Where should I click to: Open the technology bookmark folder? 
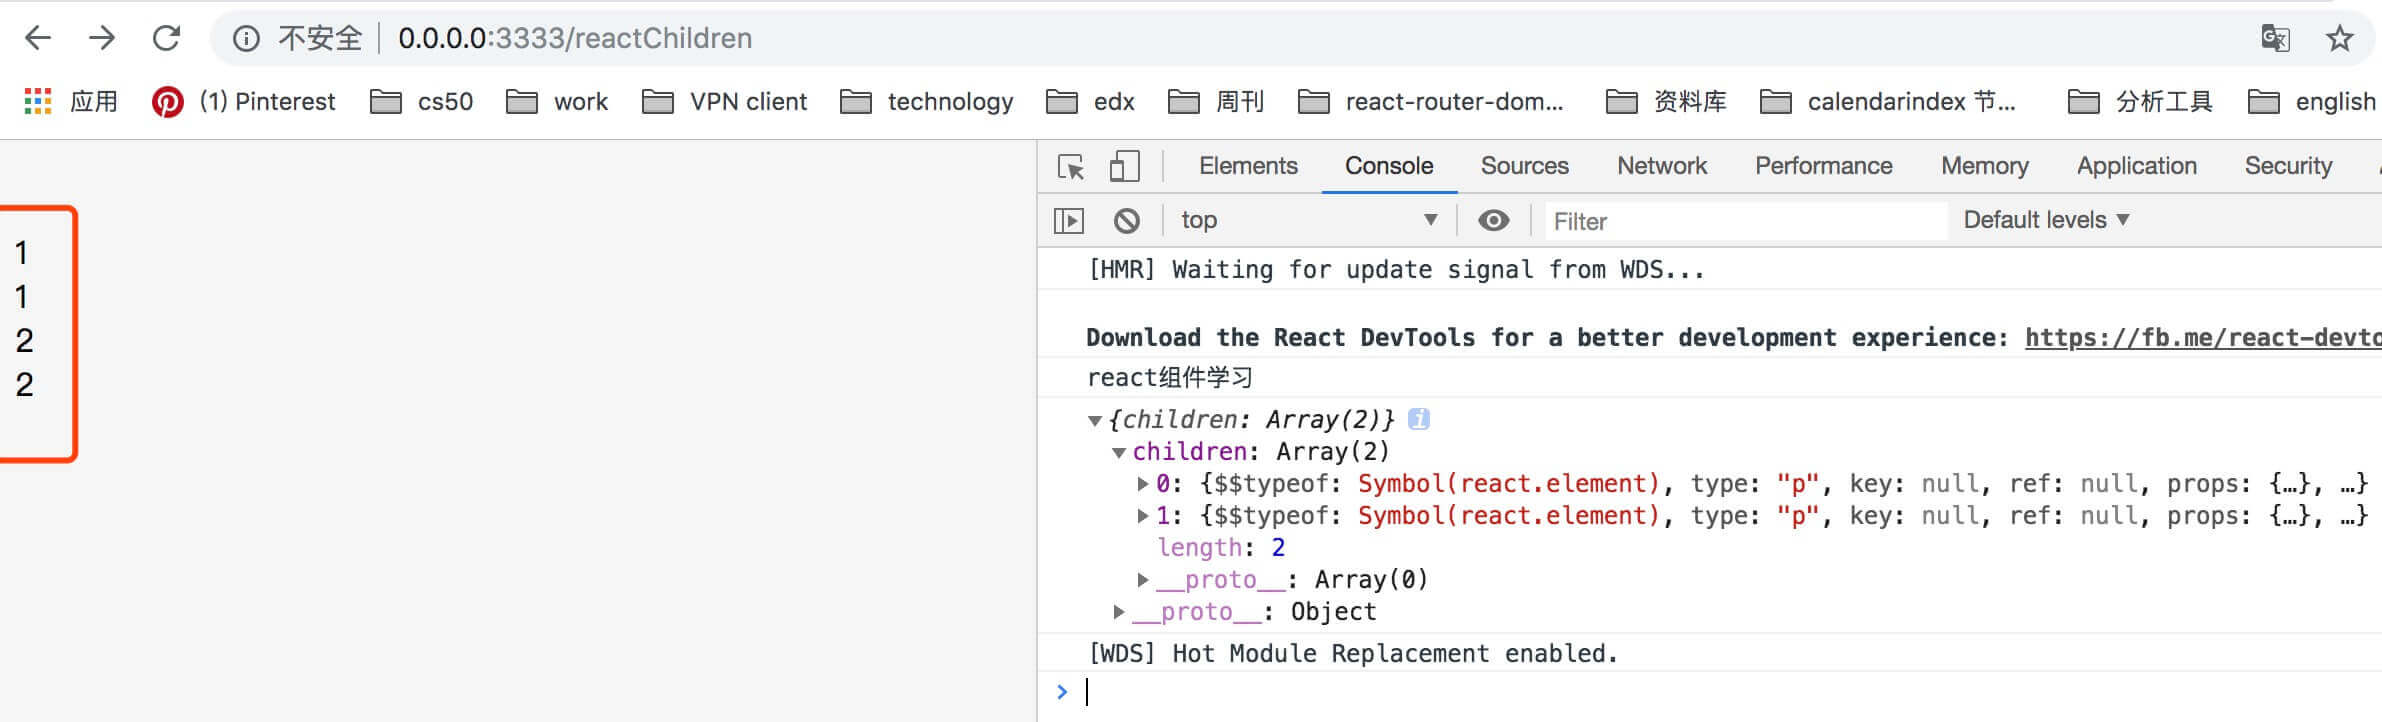[926, 101]
